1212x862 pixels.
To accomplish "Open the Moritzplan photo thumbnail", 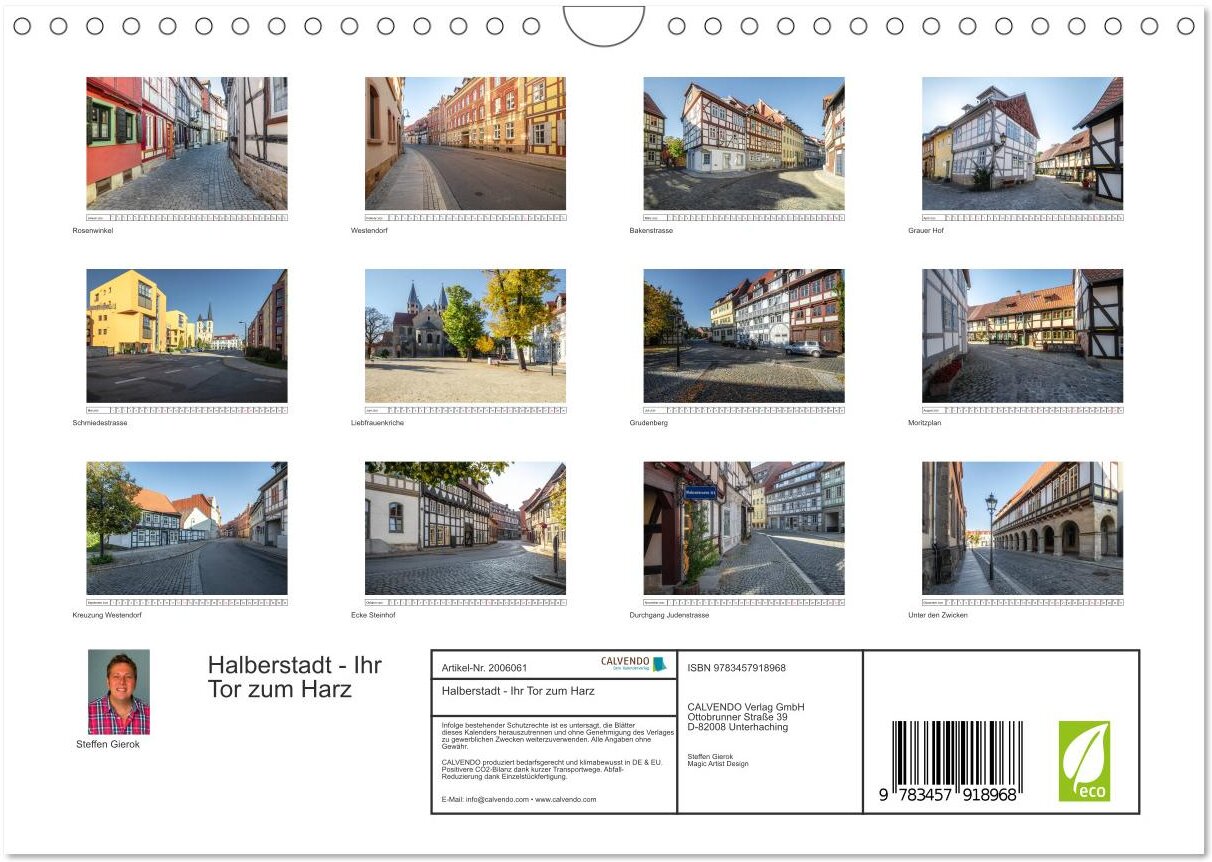I will [x=1022, y=336].
